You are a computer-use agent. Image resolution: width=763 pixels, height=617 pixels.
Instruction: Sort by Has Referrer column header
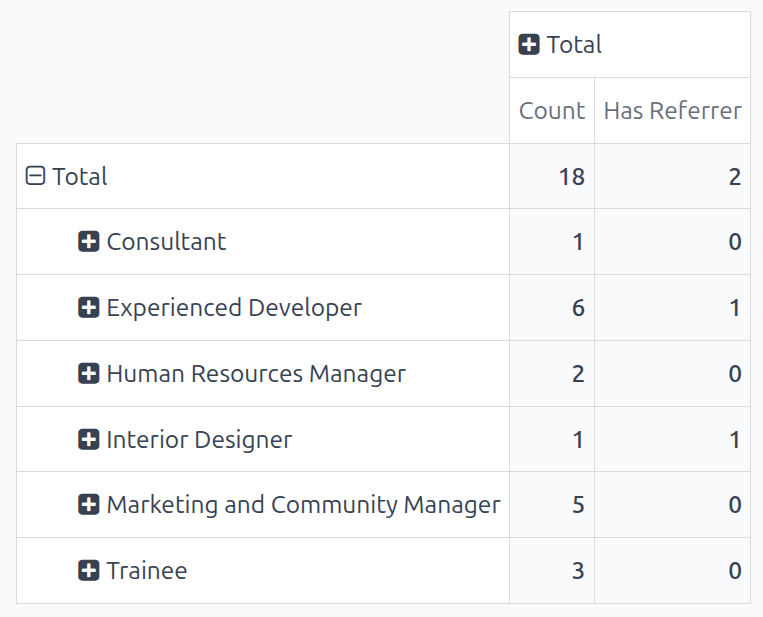pos(672,111)
